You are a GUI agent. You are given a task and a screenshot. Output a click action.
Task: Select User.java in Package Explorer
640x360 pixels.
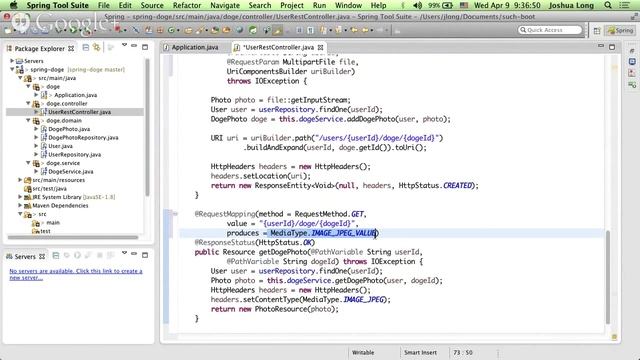60,146
